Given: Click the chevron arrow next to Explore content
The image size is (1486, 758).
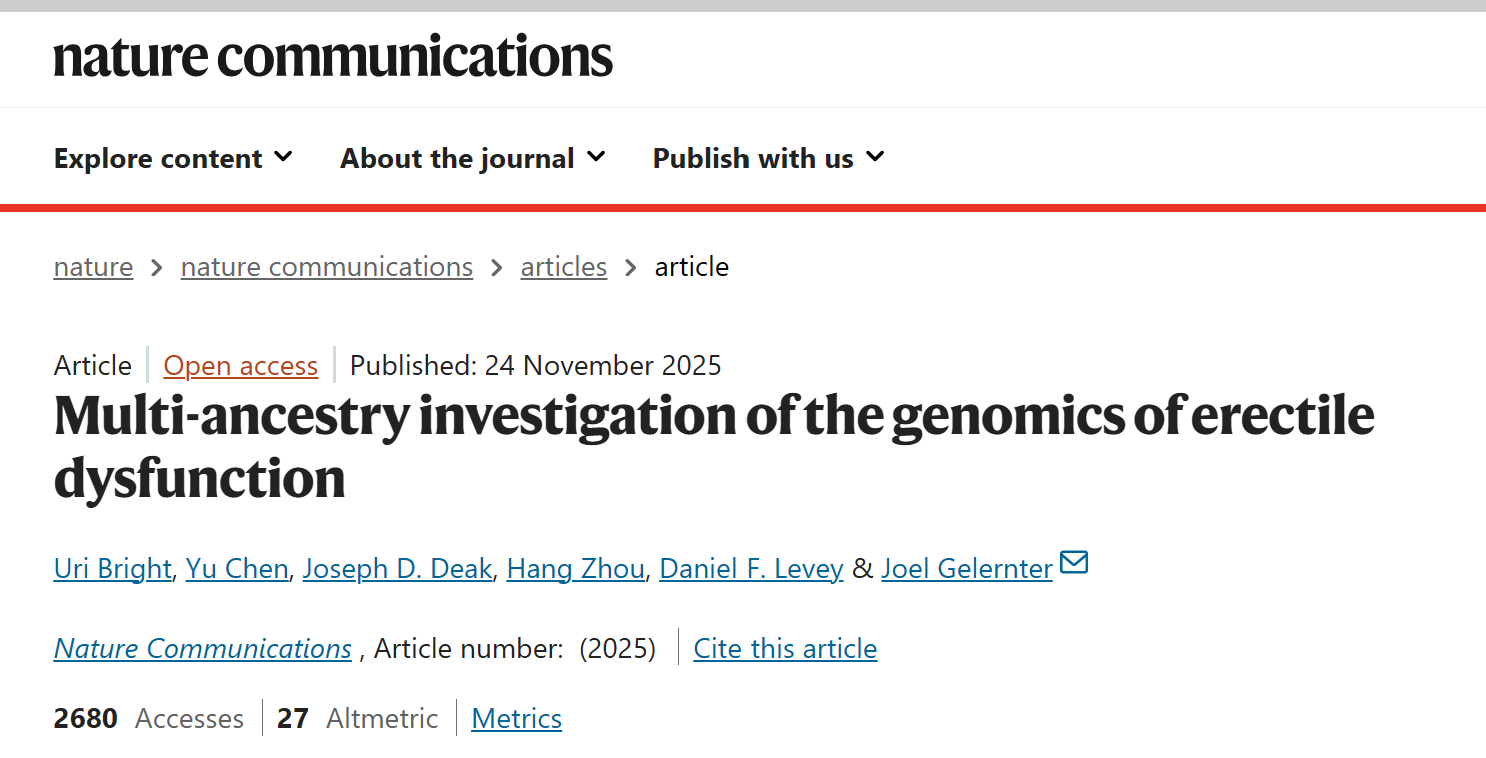Looking at the screenshot, I should coord(284,157).
